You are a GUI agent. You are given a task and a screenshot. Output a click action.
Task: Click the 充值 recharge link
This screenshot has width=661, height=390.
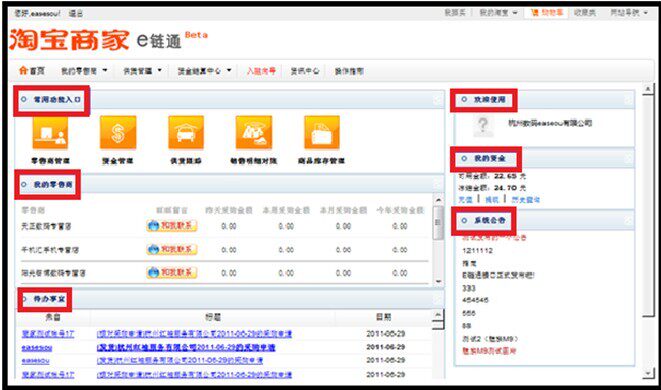(x=465, y=199)
